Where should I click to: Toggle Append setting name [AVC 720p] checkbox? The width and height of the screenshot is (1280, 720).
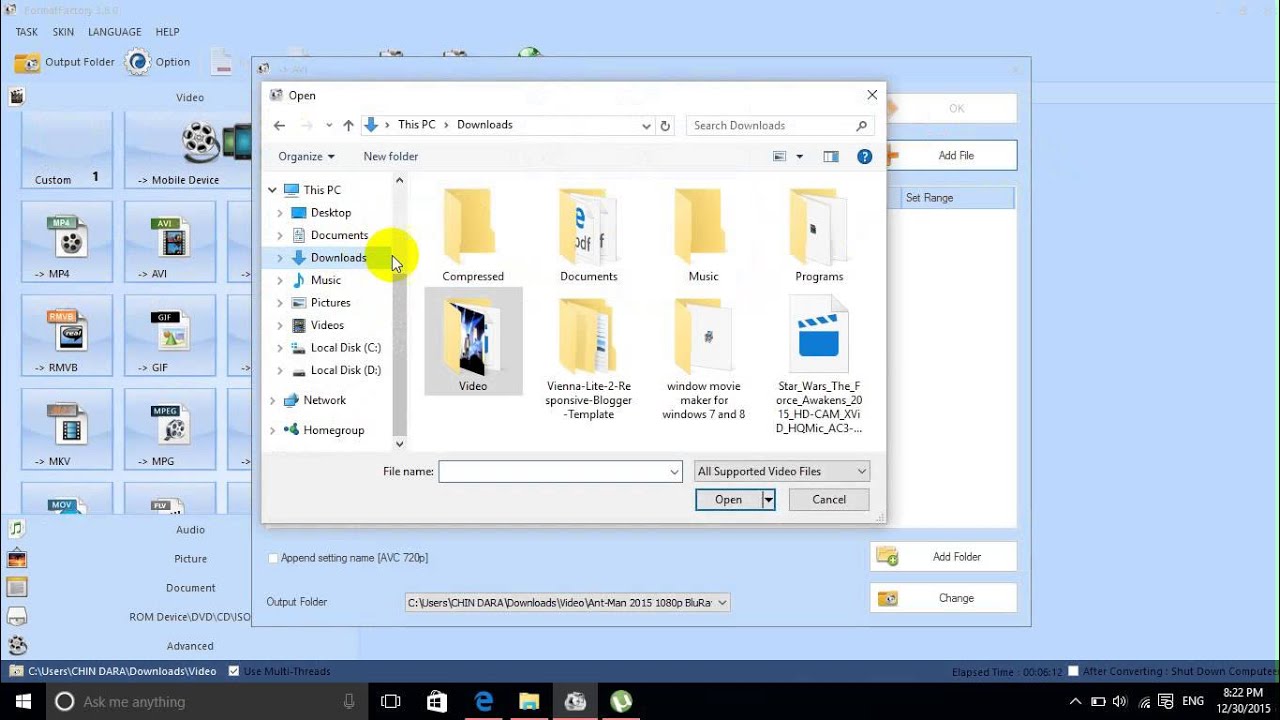point(273,558)
